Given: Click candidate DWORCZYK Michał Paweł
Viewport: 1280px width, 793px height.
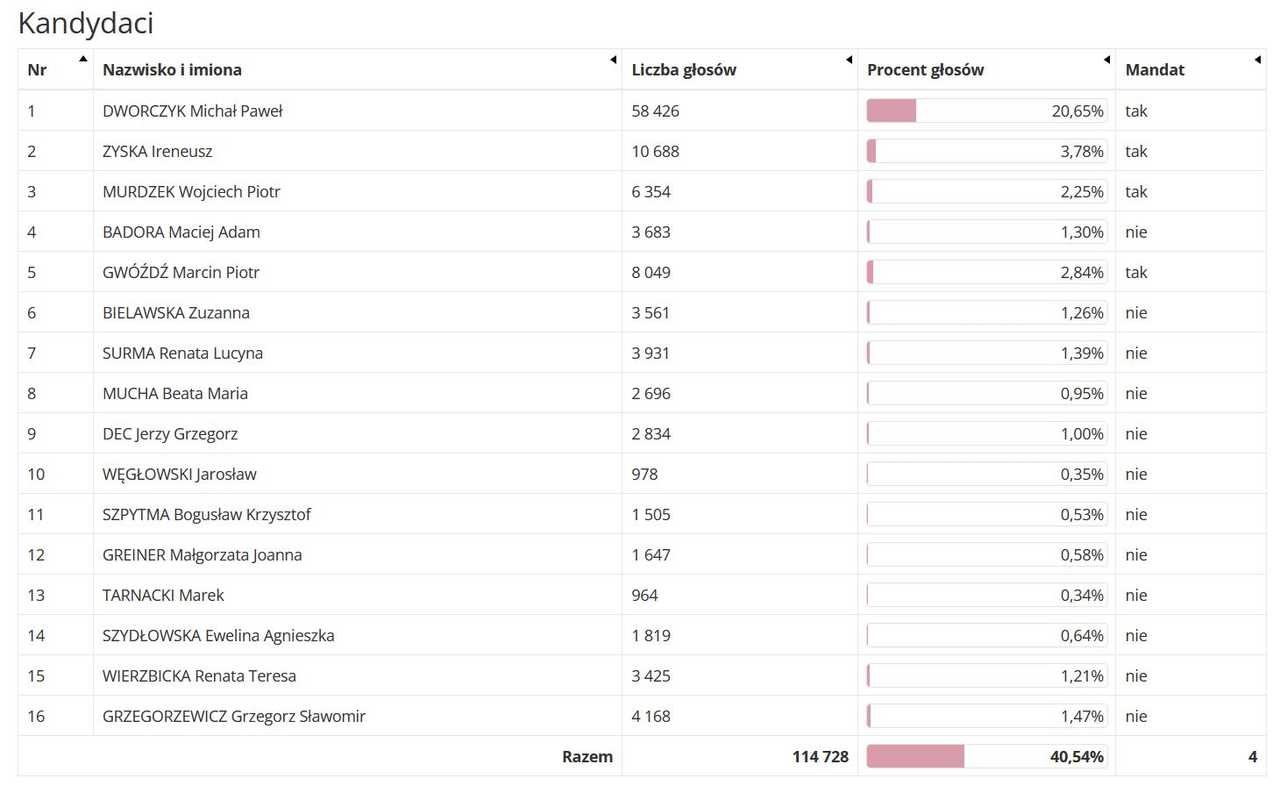Looking at the screenshot, I should click(193, 111).
